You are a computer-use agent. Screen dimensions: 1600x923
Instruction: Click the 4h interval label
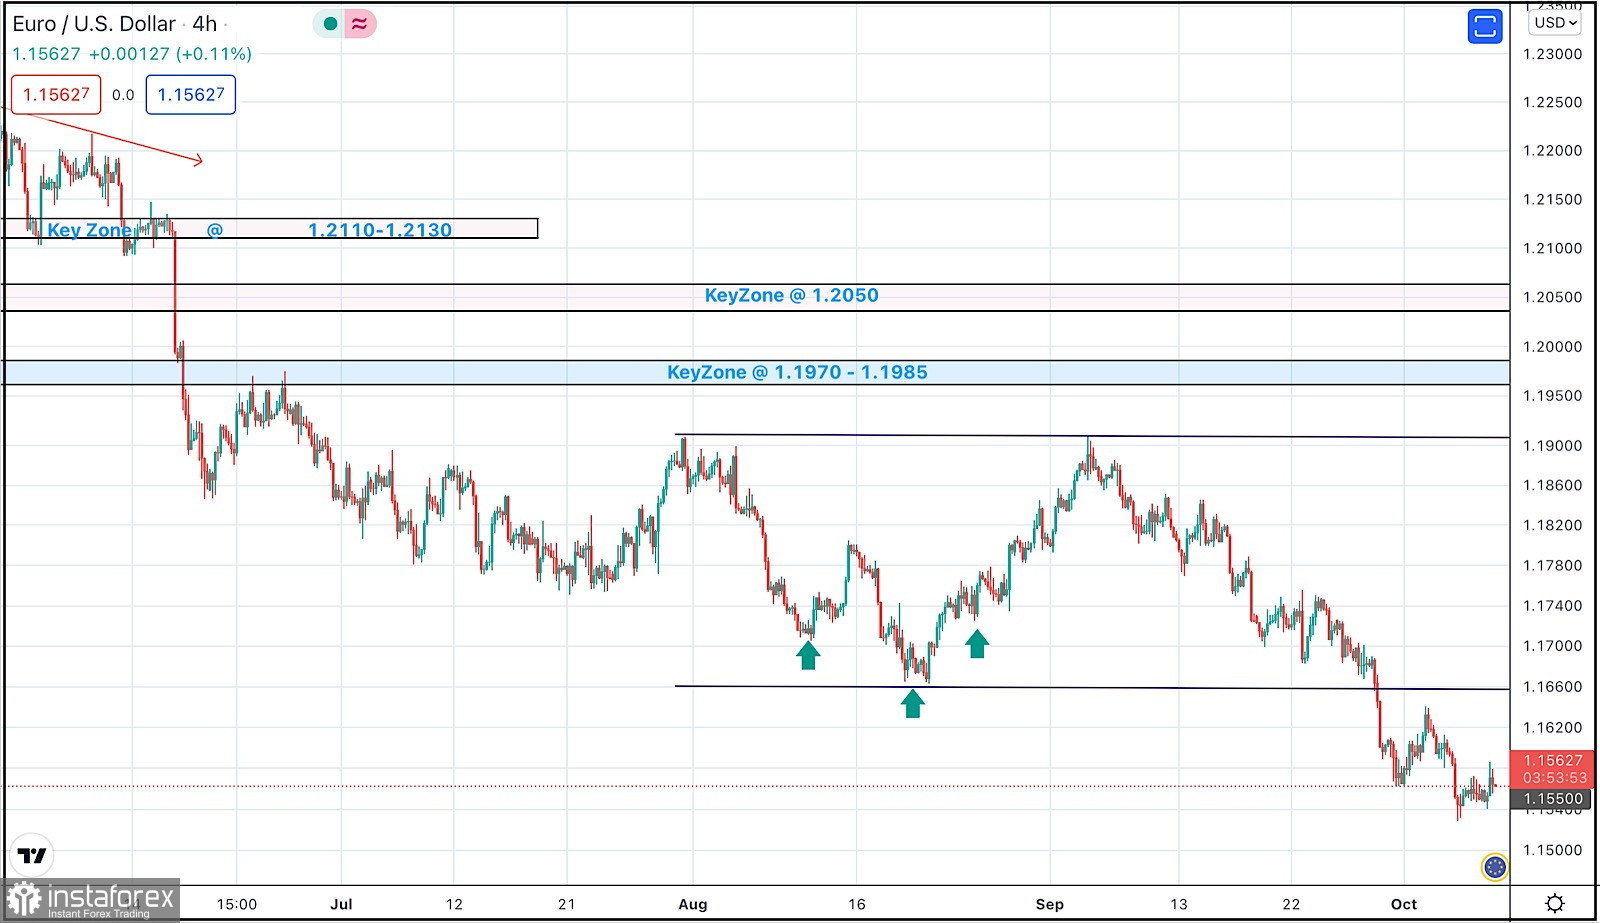click(205, 24)
